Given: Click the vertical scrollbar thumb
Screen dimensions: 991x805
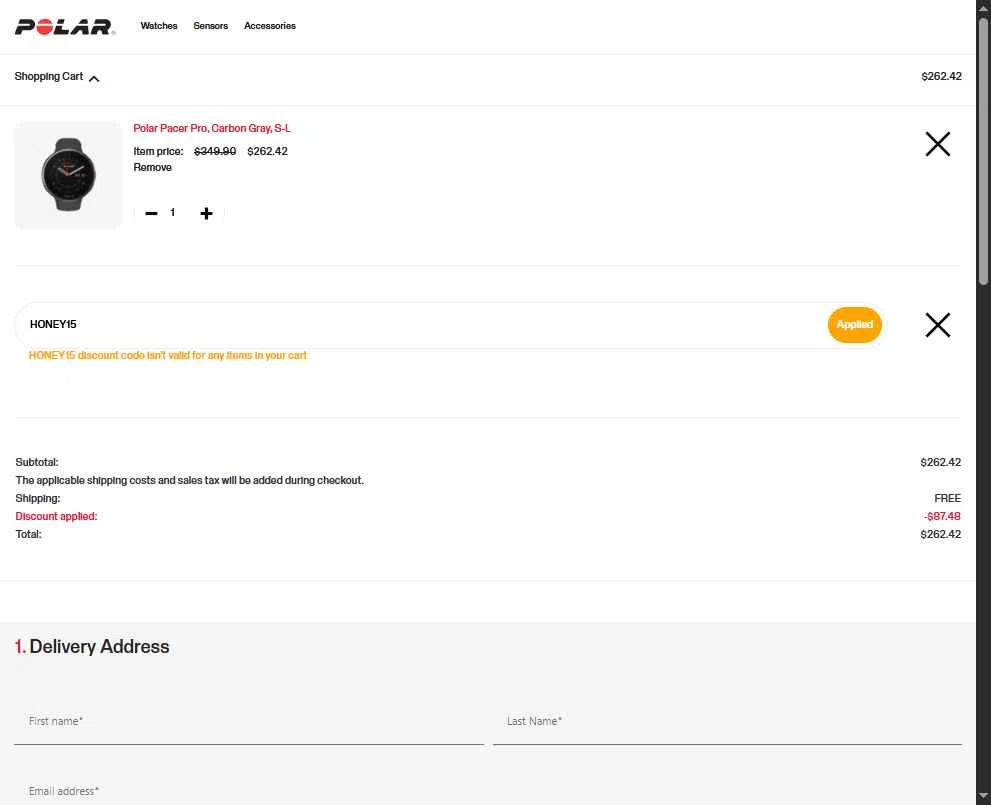Looking at the screenshot, I should [x=983, y=152].
